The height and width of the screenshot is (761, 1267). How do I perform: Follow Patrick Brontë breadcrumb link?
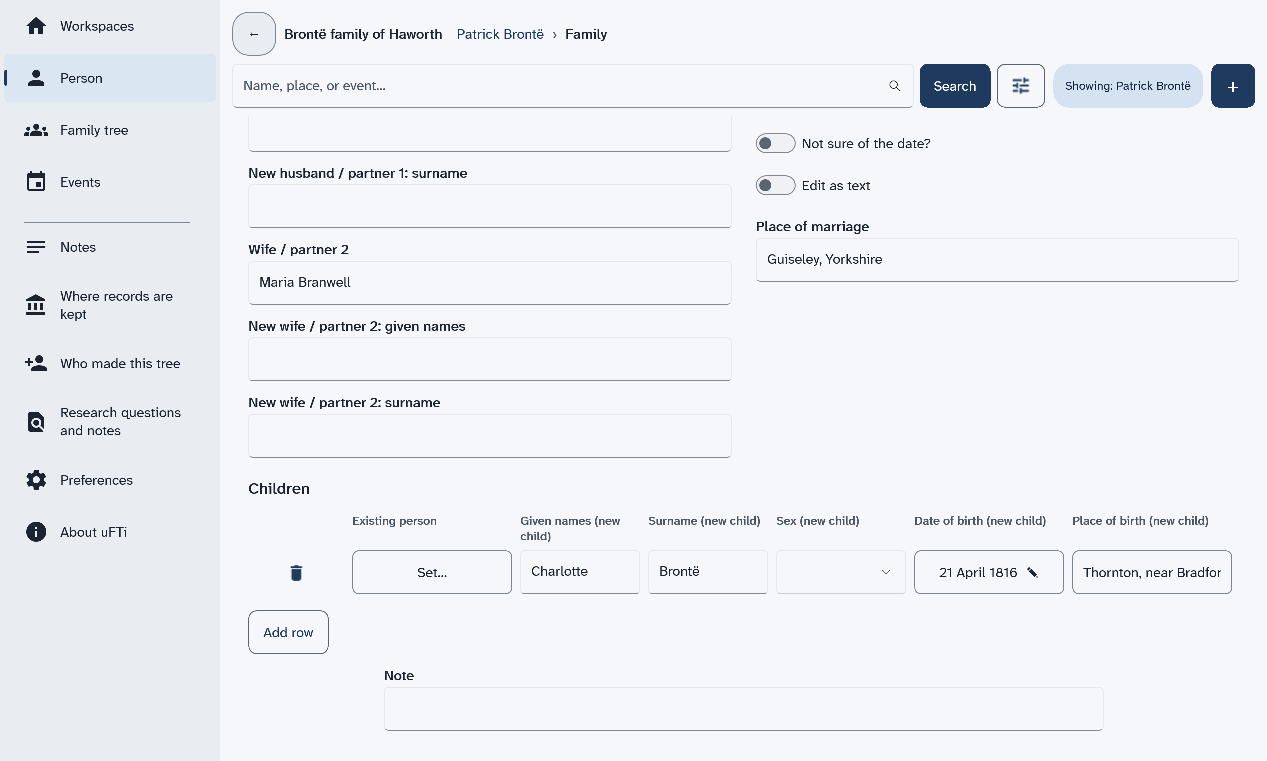(x=500, y=34)
